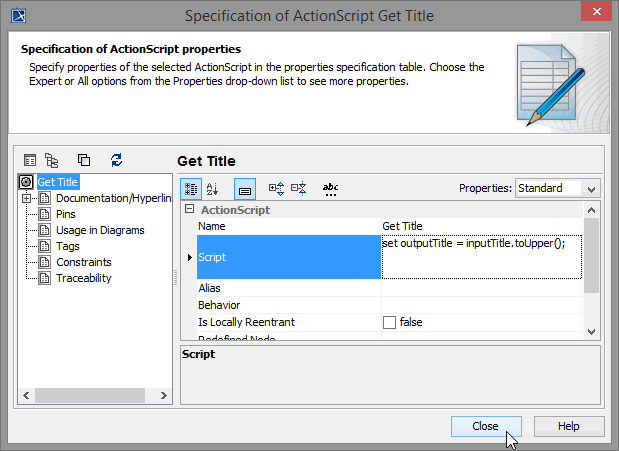Click the list view icon above tree
The width and height of the screenshot is (619, 451).
click(x=31, y=160)
